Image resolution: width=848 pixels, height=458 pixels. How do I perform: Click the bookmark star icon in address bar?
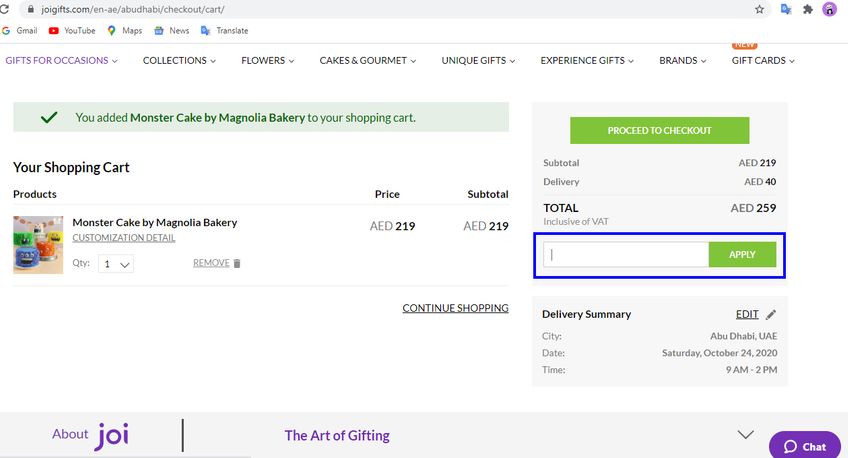tap(759, 9)
